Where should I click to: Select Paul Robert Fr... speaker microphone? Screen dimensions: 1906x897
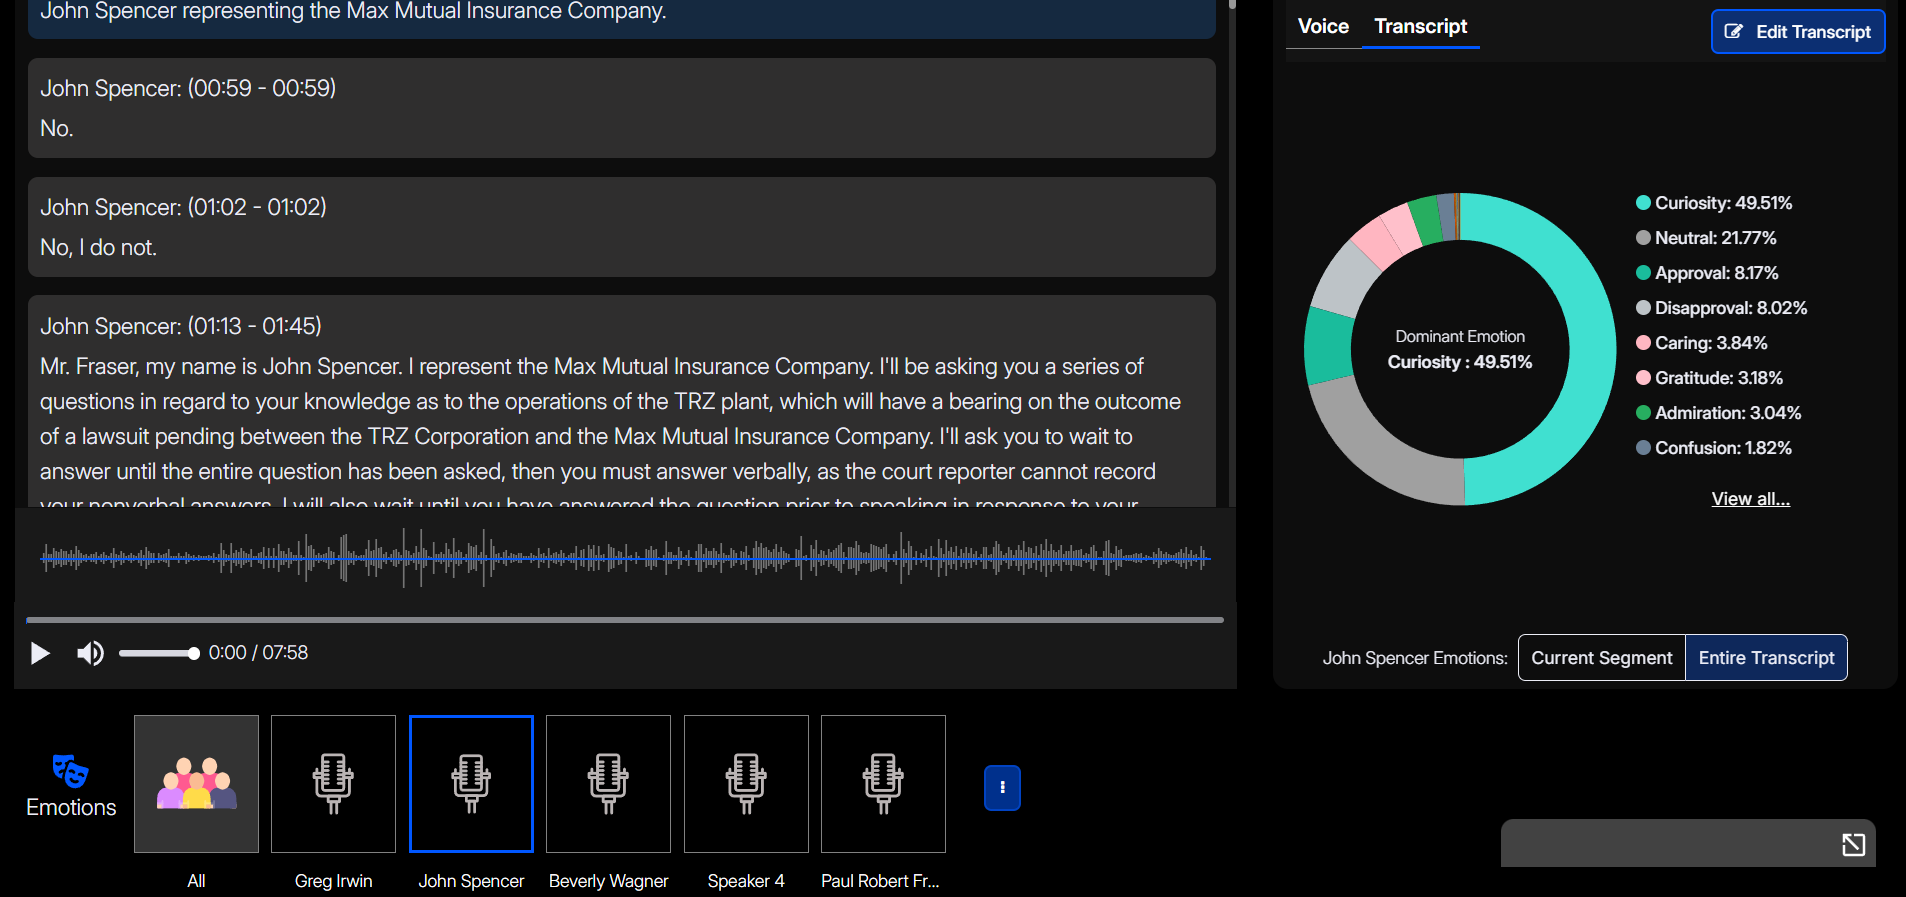883,784
